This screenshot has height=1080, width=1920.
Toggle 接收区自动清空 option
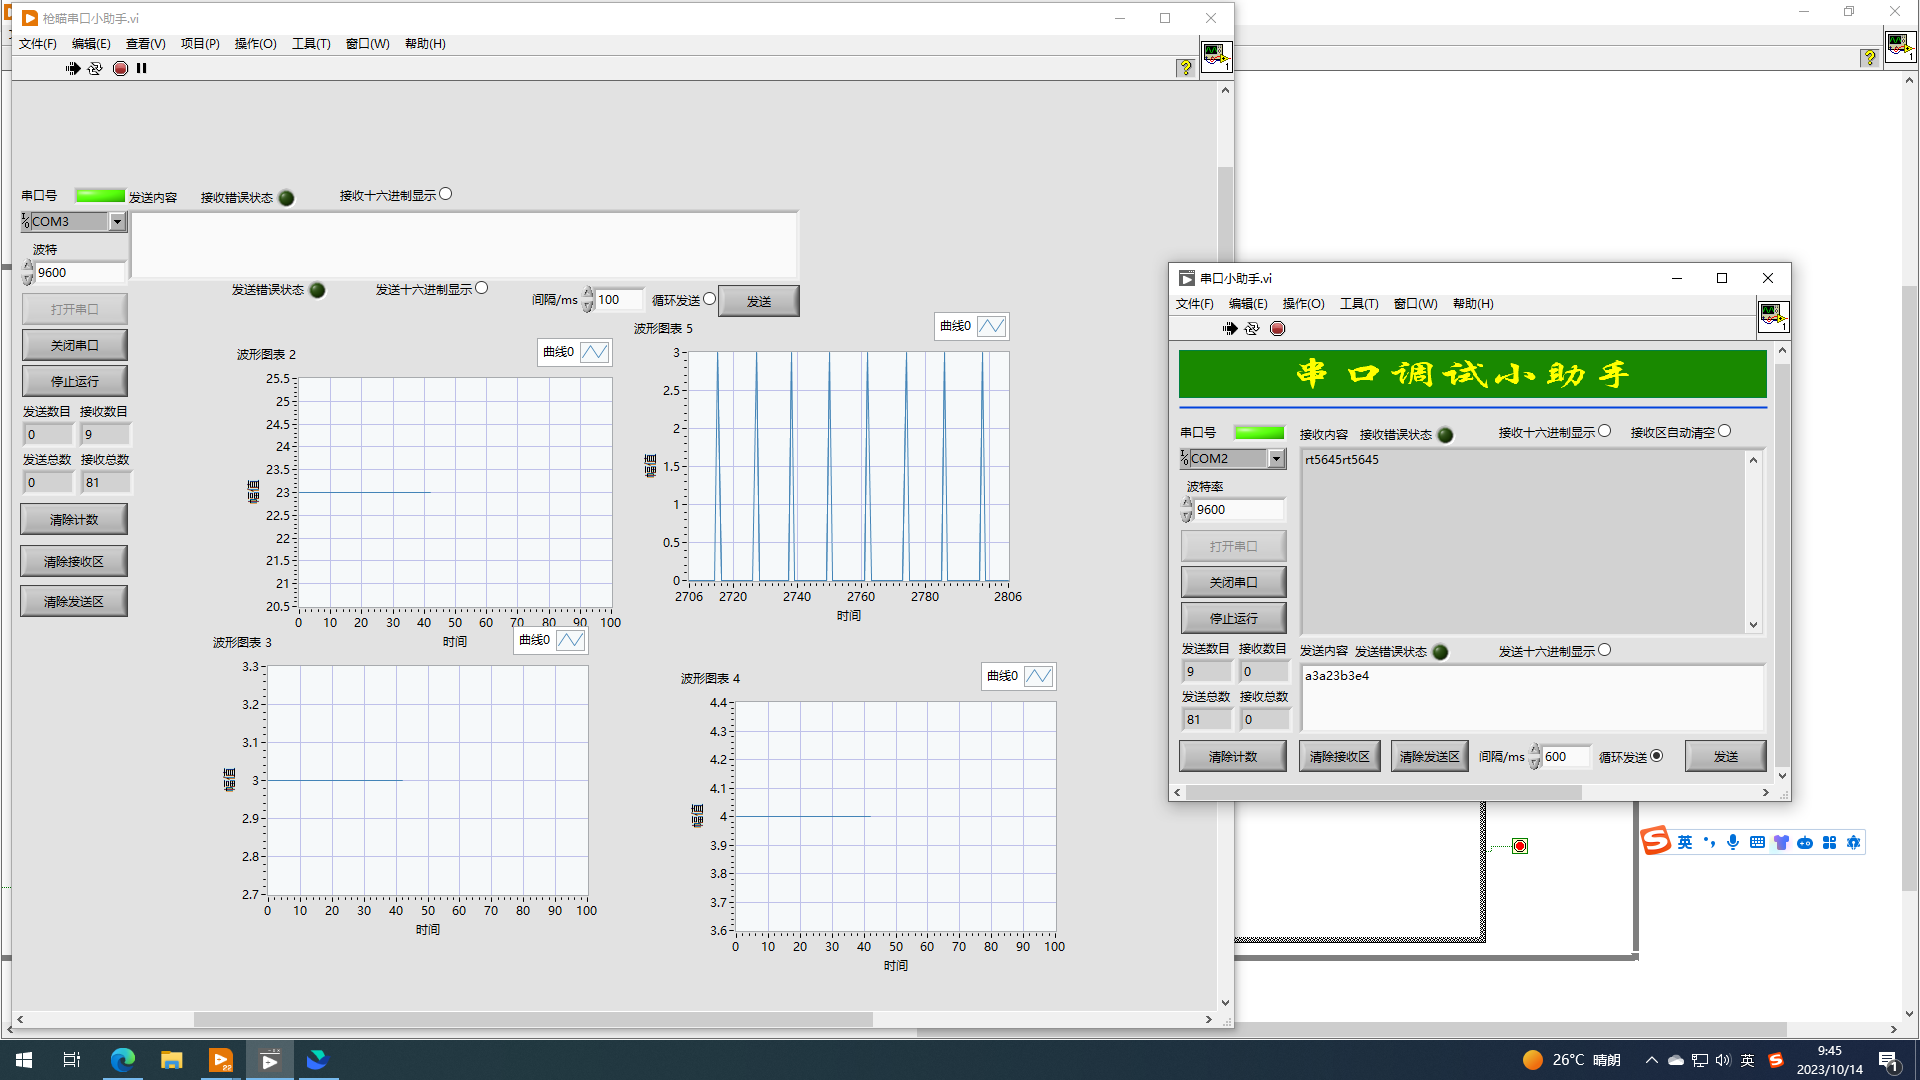[x=1725, y=431]
